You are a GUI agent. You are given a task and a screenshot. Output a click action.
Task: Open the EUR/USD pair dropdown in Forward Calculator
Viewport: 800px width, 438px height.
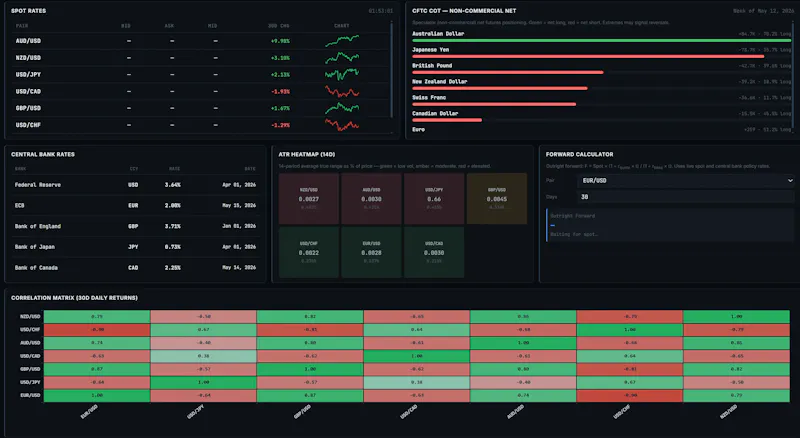[x=686, y=181]
